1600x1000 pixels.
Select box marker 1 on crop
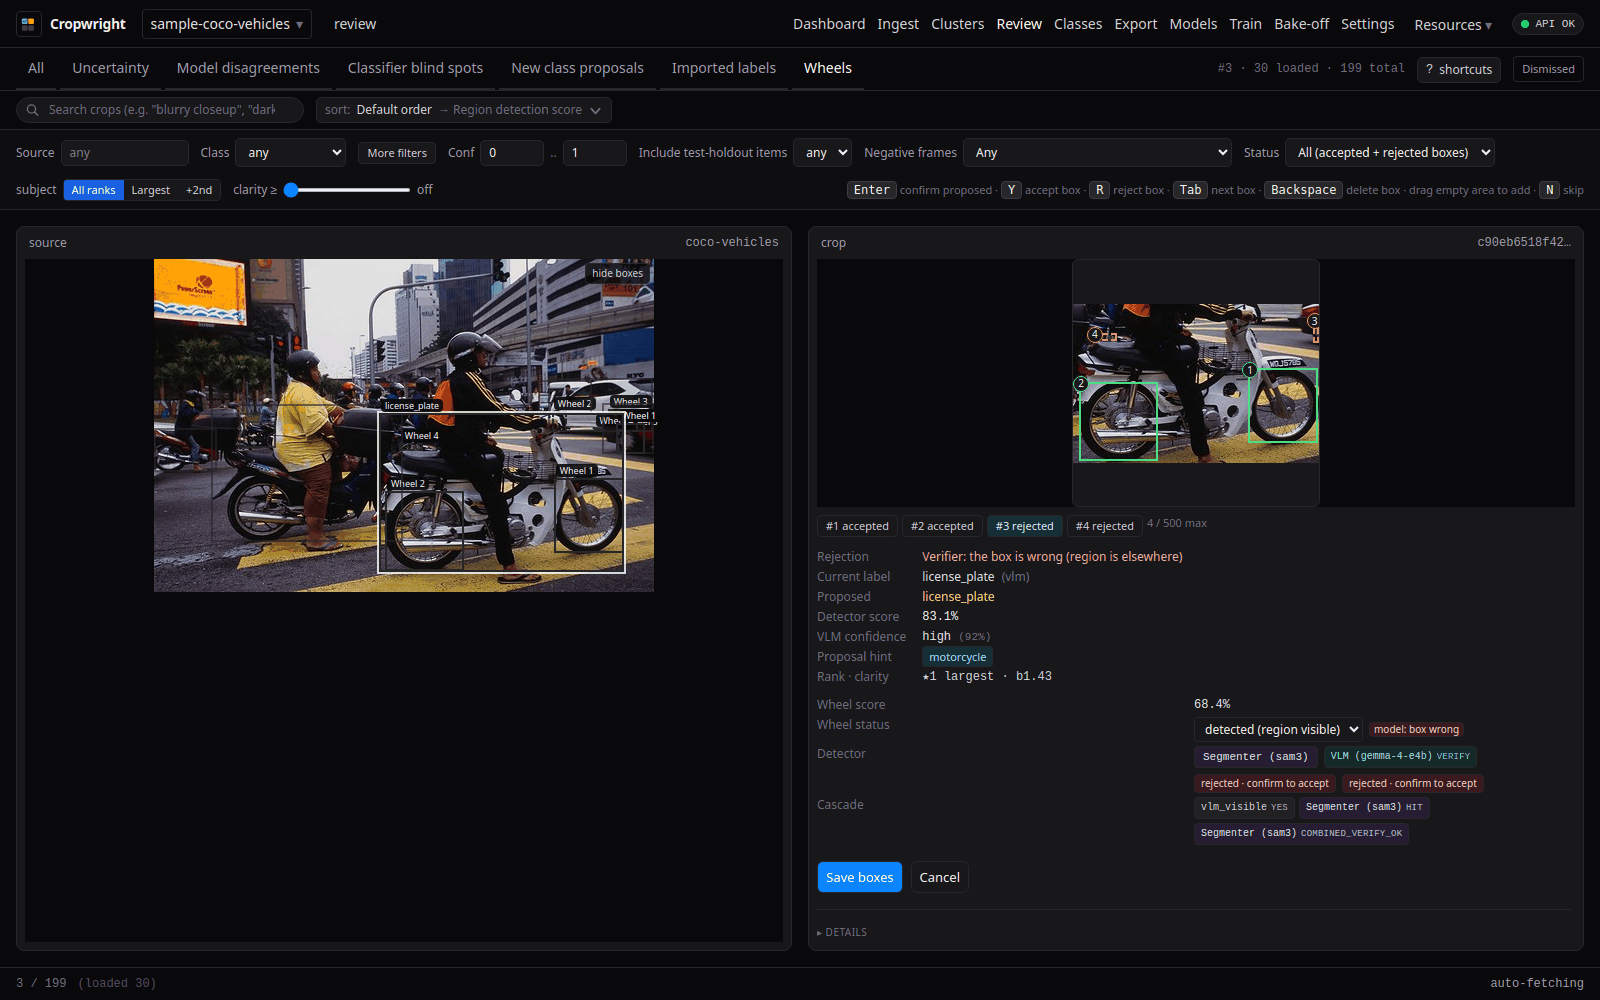tap(1249, 370)
